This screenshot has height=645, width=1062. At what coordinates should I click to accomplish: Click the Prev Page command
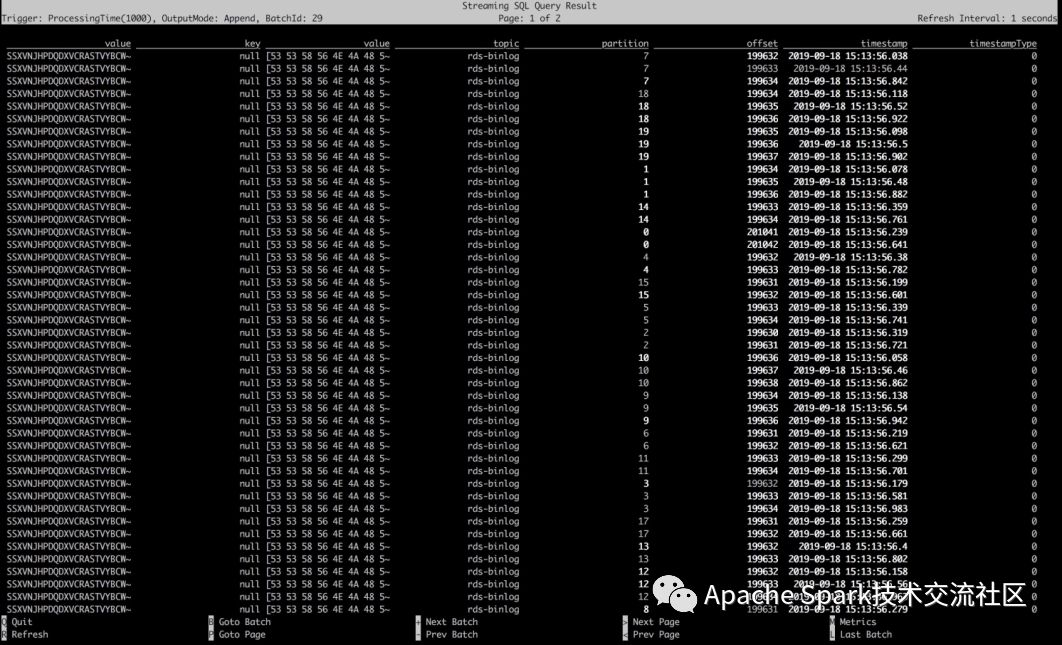[x=656, y=634]
